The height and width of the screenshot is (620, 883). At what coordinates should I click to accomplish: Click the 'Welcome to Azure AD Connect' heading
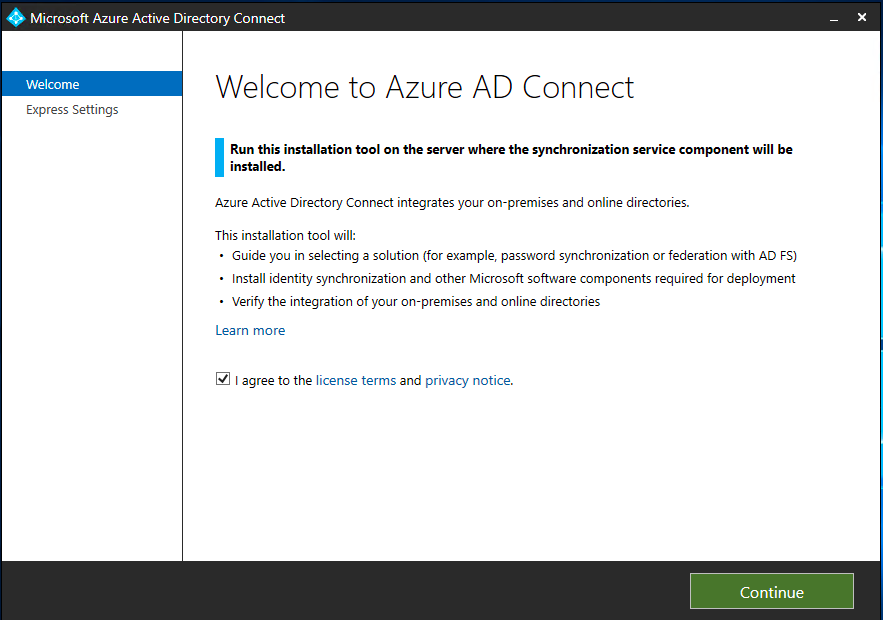(x=425, y=87)
